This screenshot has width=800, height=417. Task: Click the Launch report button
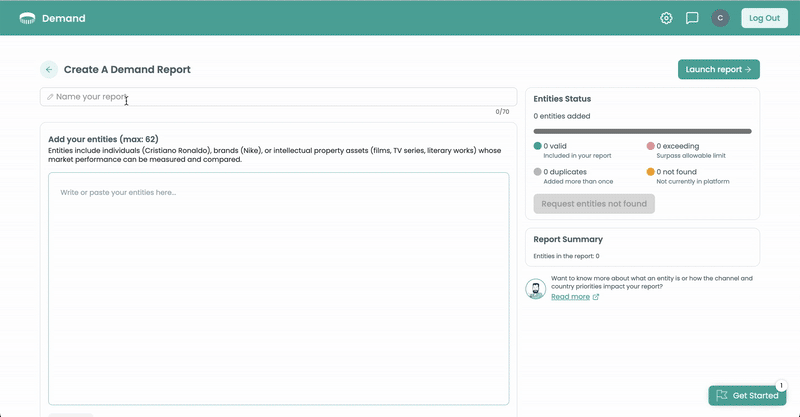pyautogui.click(x=718, y=69)
